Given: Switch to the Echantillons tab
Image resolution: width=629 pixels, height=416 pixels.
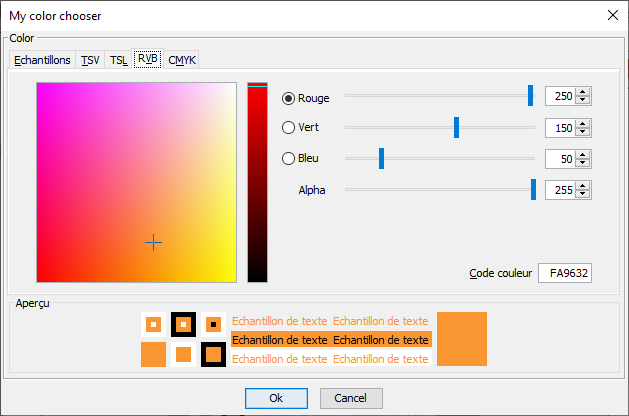Looking at the screenshot, I should pyautogui.click(x=42, y=61).
